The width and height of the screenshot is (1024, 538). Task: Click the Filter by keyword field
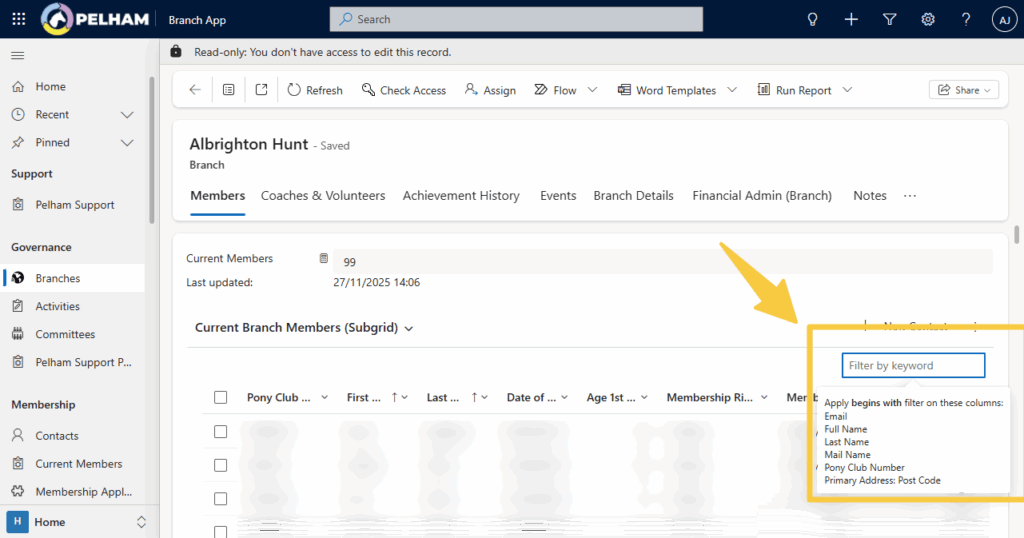tap(912, 366)
